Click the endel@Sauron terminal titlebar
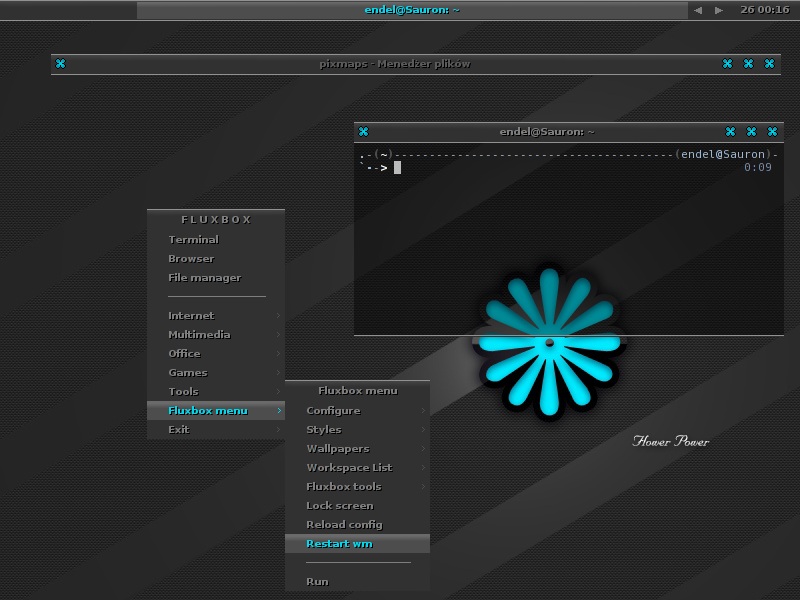 click(x=547, y=132)
